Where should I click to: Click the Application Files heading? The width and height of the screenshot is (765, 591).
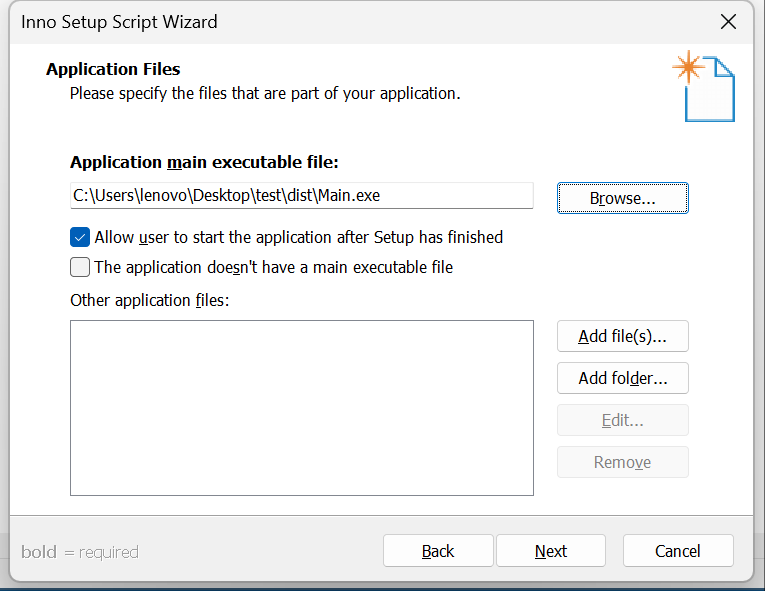(113, 69)
